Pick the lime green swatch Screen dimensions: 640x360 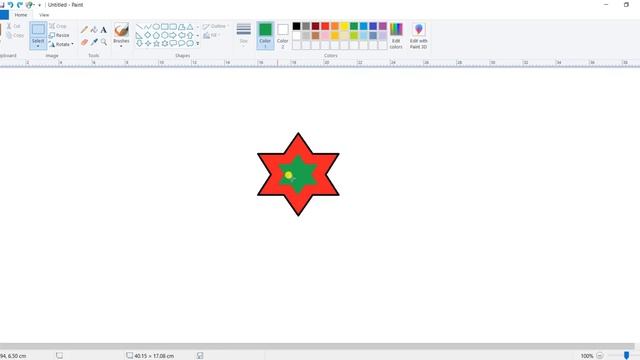[354, 36]
